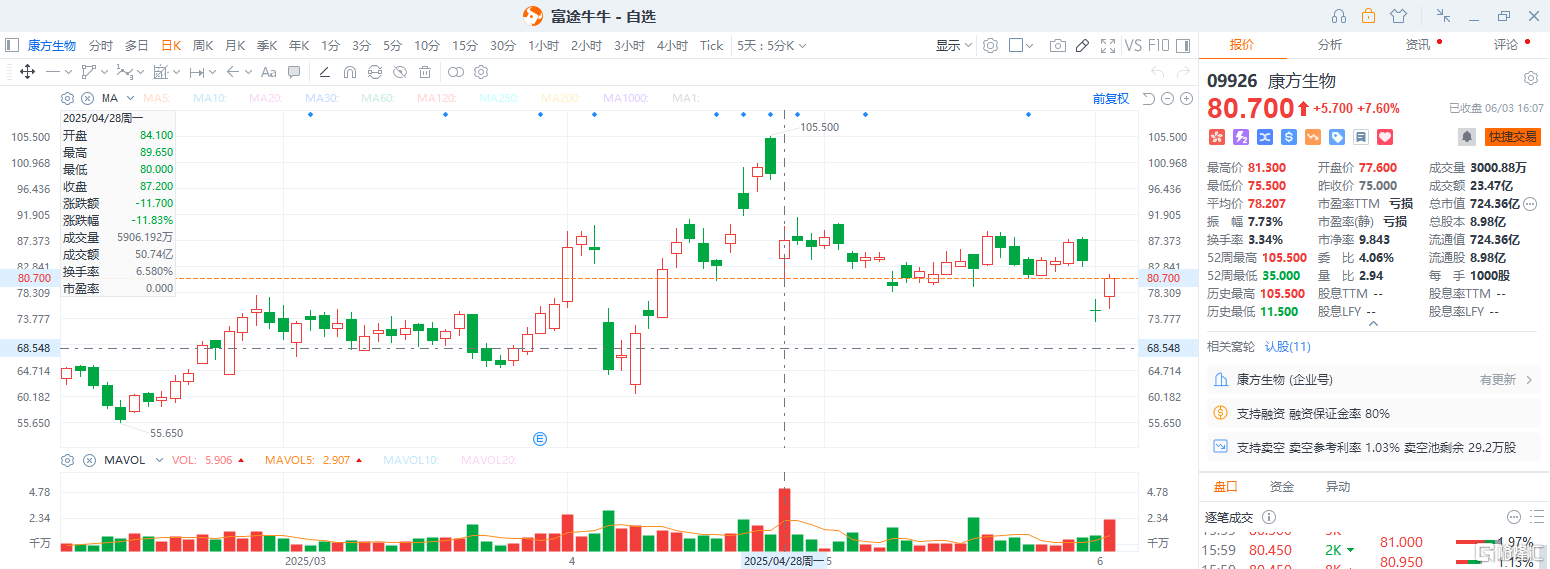Click the red heart favorite icon

pos(1385,136)
